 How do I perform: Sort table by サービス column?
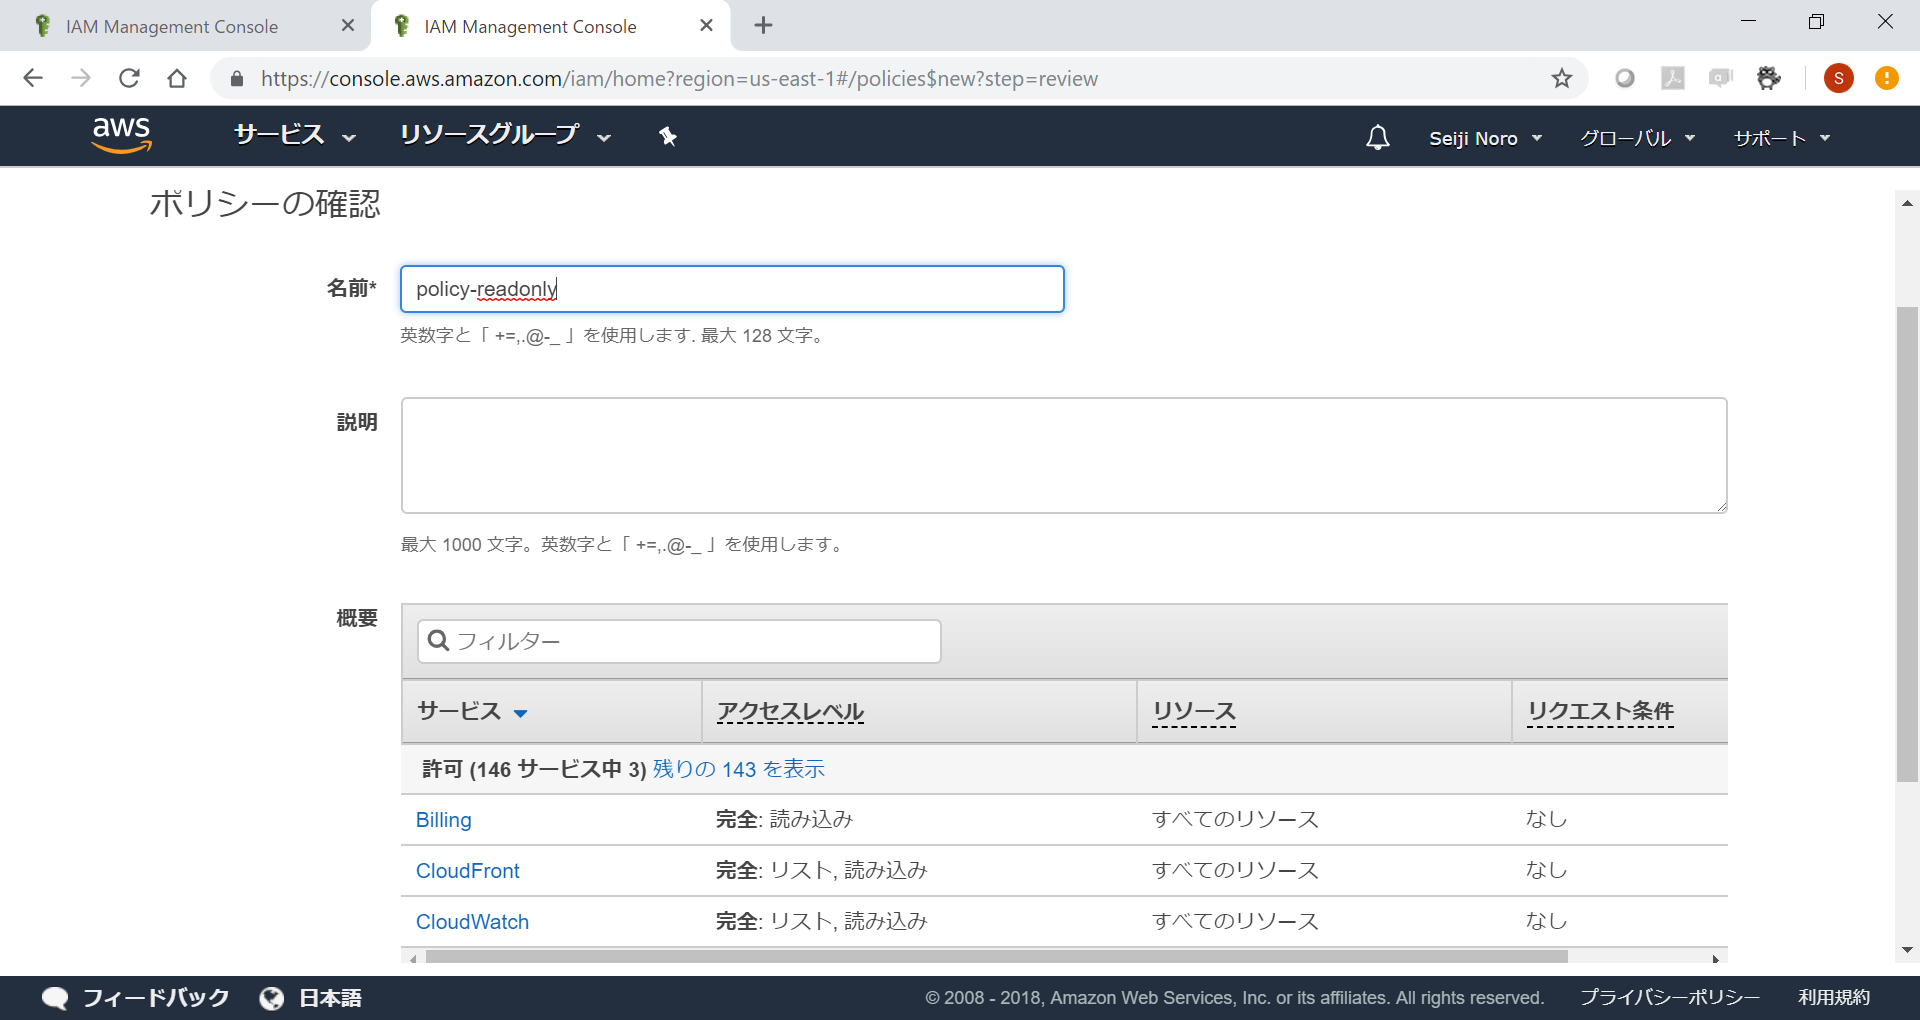pos(472,711)
